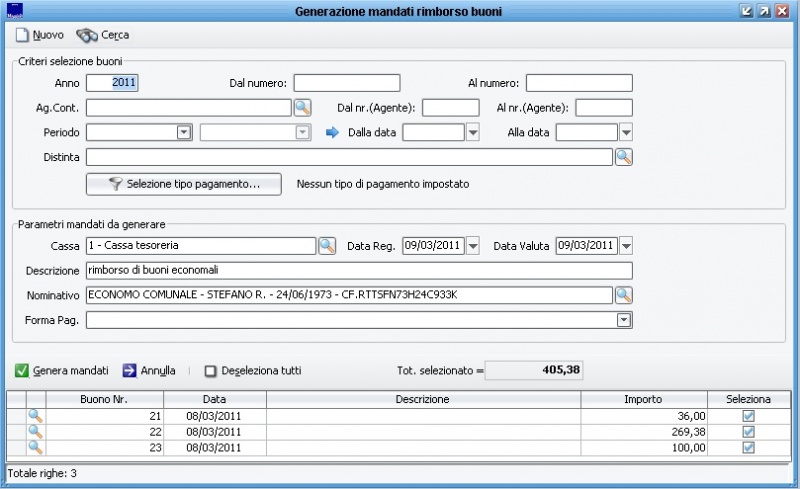This screenshot has width=800, height=489.
Task: Open the Cassa lookup magnifier
Action: tap(327, 246)
